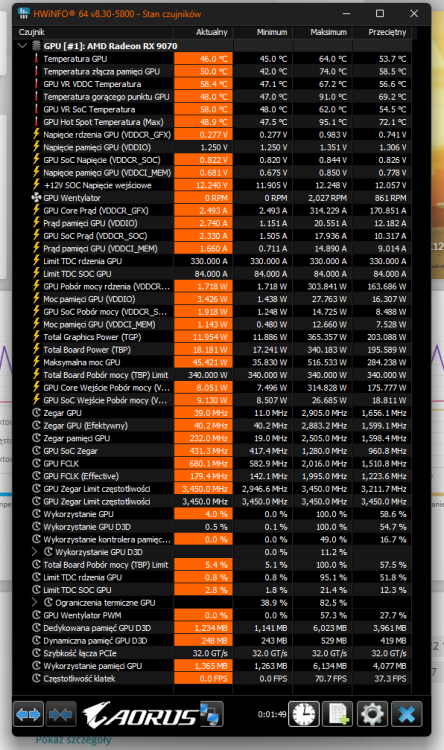Click the clock icon beside Zegar GPU

(36, 413)
